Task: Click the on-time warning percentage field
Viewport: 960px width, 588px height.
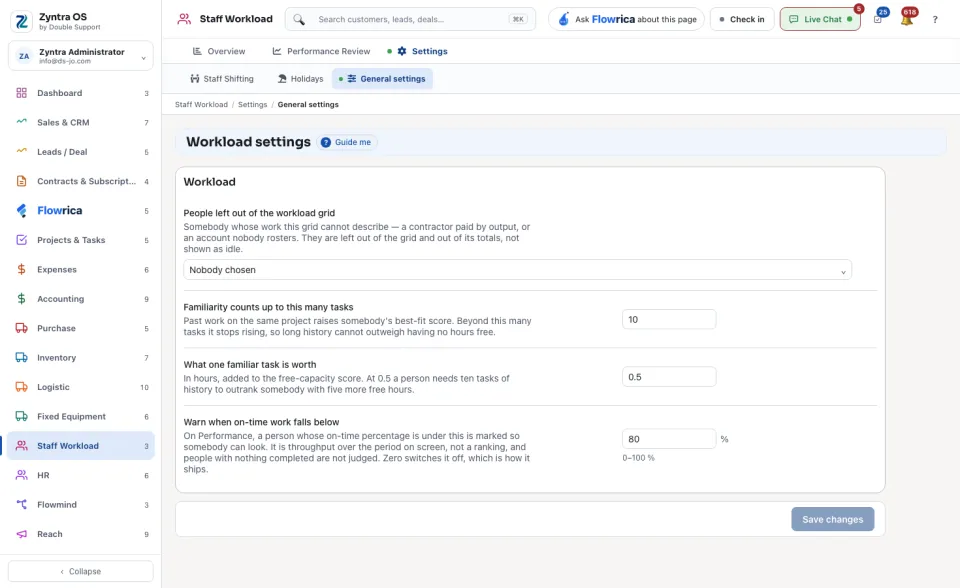Action: tap(669, 439)
